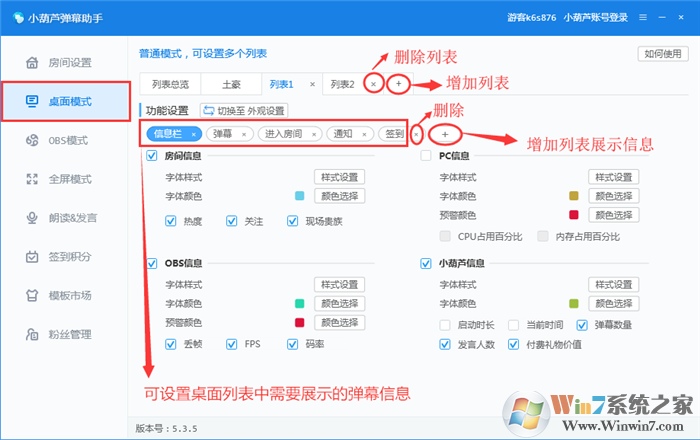Remove the 信息栏 tag with its x

click(x=194, y=134)
